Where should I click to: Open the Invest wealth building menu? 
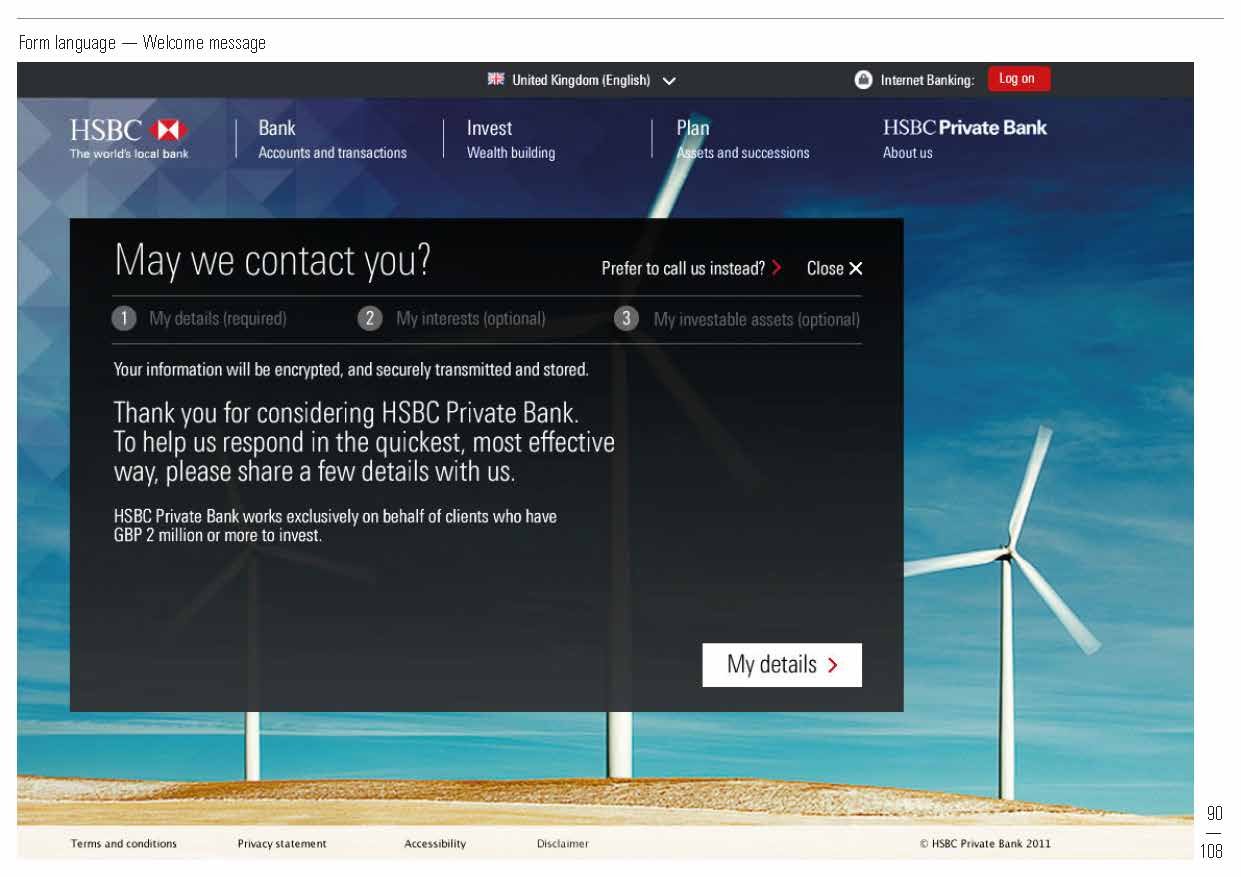[510, 139]
